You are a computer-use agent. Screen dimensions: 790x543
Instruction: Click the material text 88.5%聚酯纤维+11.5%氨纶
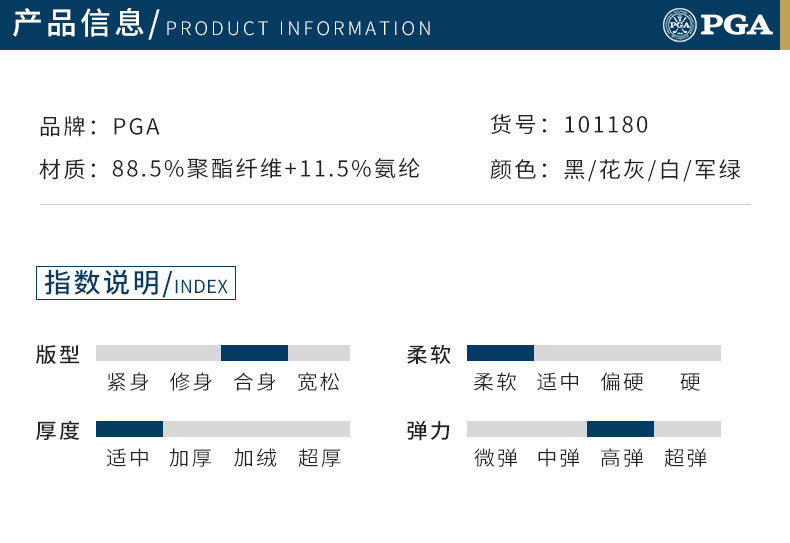click(266, 169)
